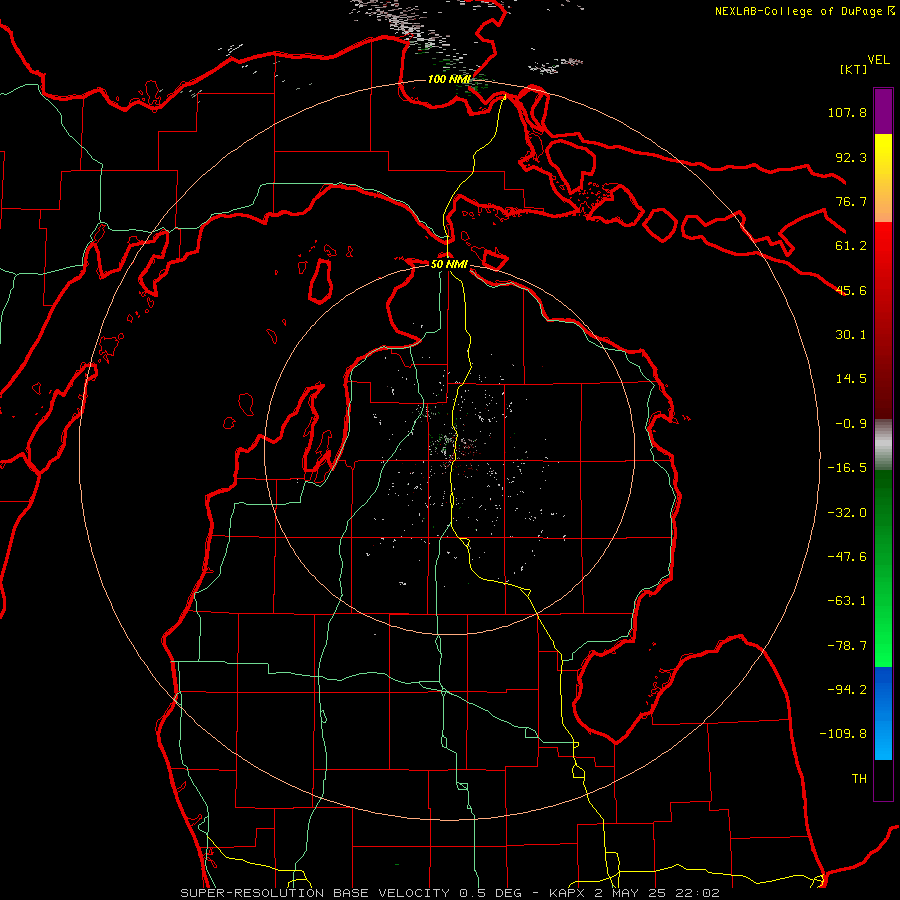Click the Super-Resolution Base Velocity caption
This screenshot has height=900, width=900.
coord(449,893)
